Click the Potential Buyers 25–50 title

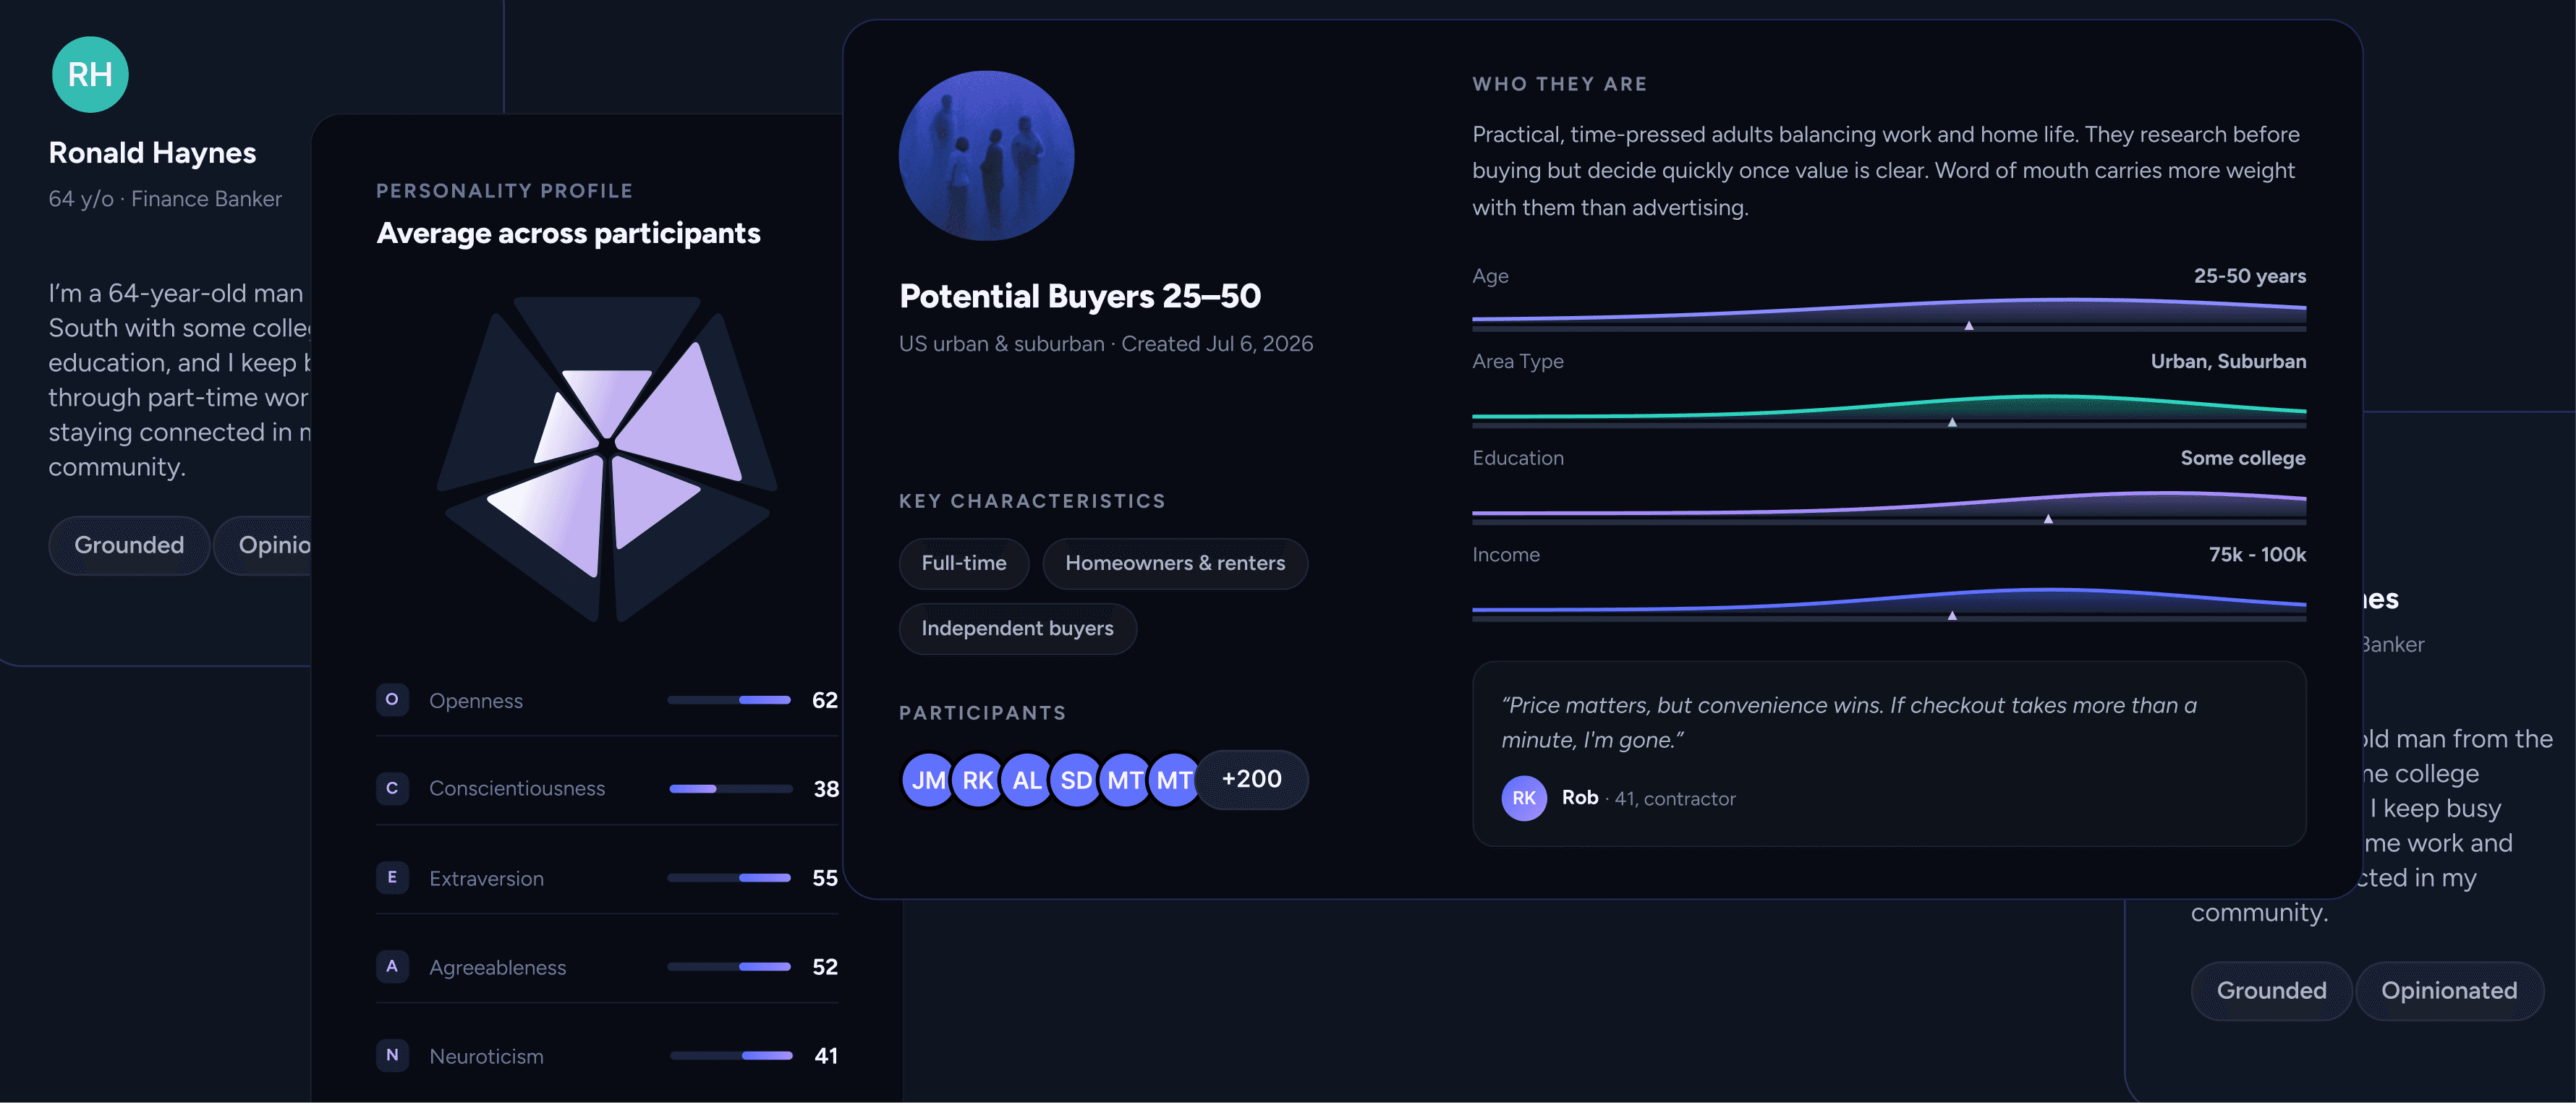click(x=1080, y=296)
